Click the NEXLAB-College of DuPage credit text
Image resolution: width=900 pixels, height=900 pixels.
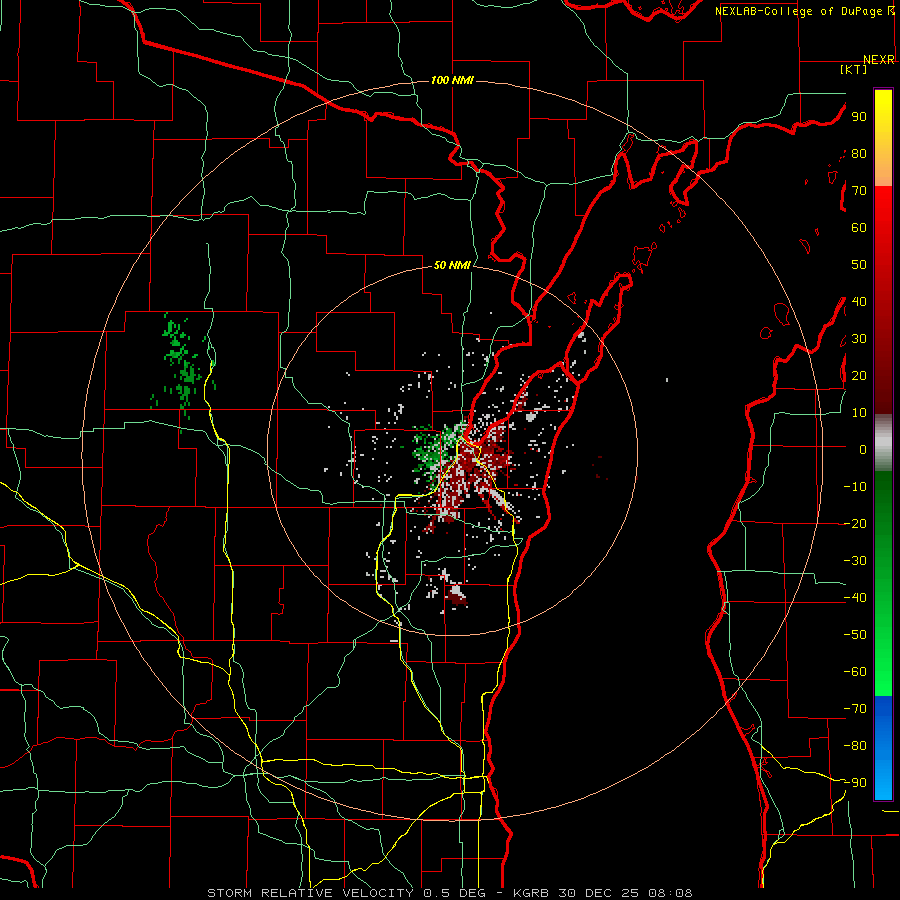point(805,11)
